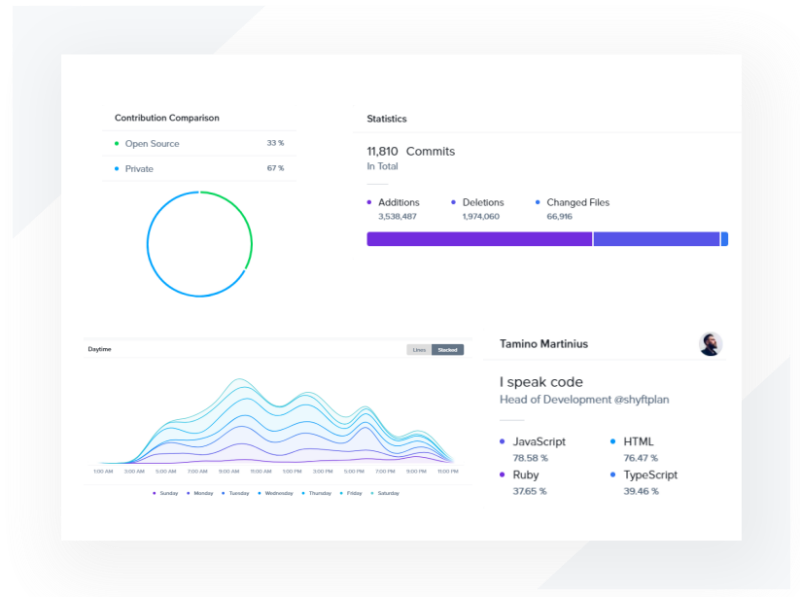Click the Ruby language bullet
This screenshot has width=800, height=597.
tap(502, 475)
